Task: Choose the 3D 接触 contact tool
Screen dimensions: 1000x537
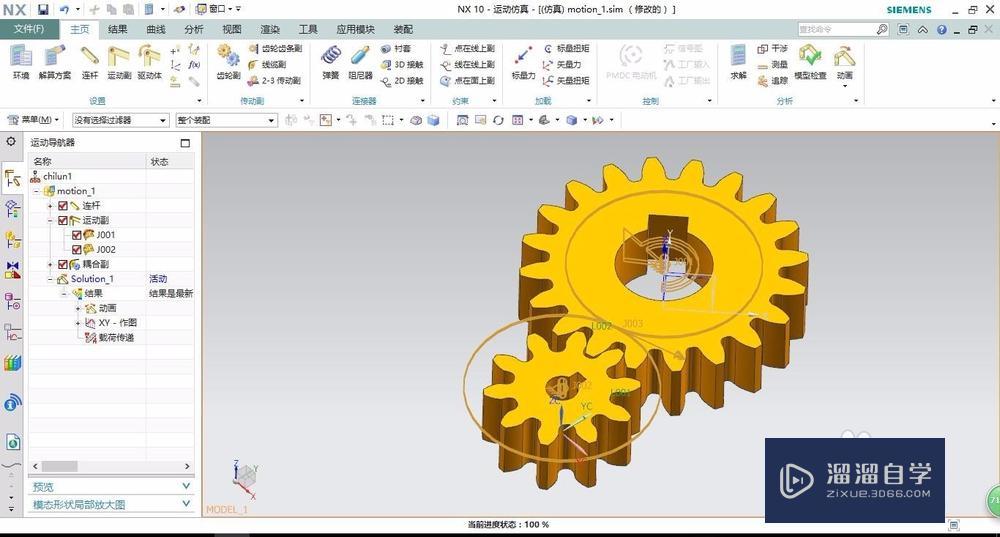Action: (402, 64)
